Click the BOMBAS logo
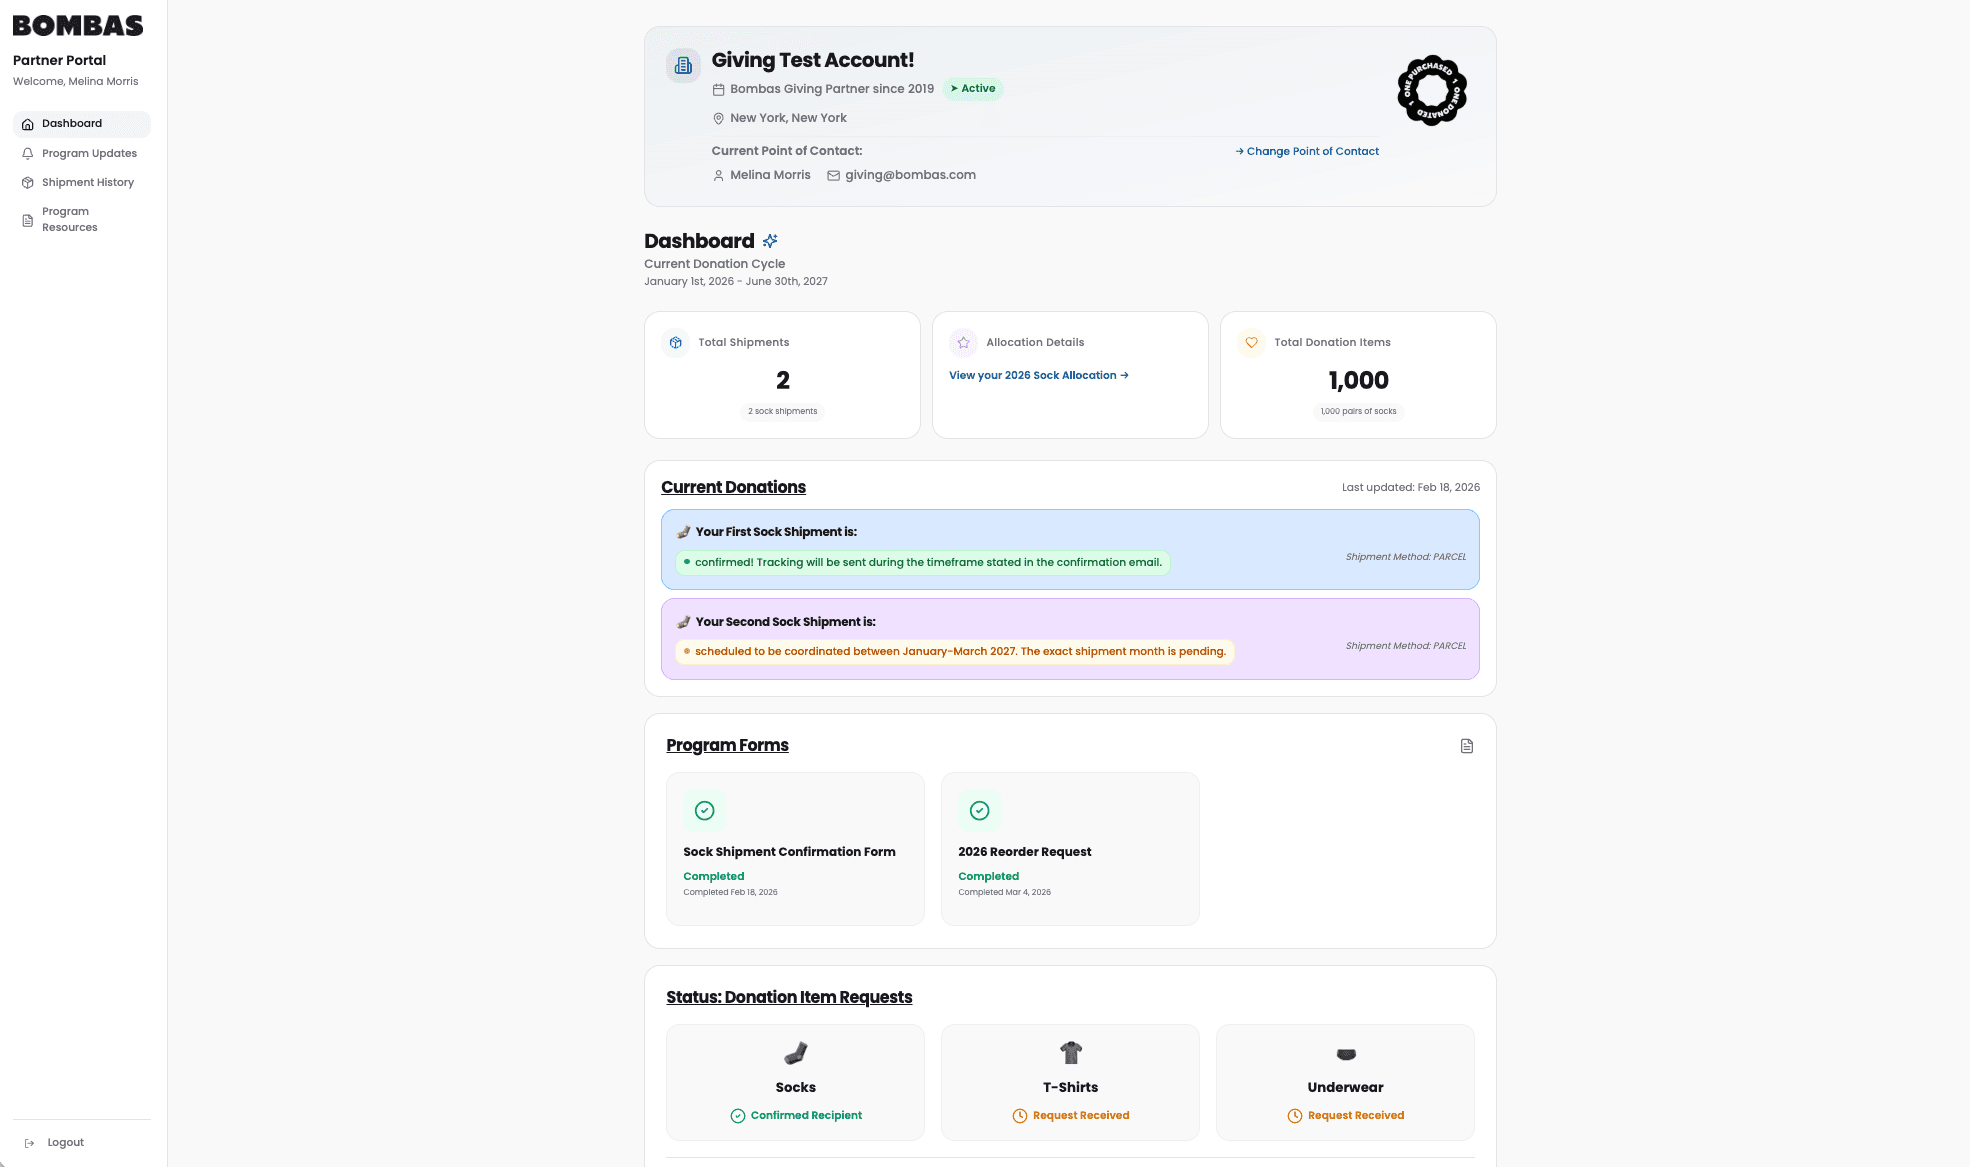This screenshot has width=1970, height=1167. tap(78, 26)
